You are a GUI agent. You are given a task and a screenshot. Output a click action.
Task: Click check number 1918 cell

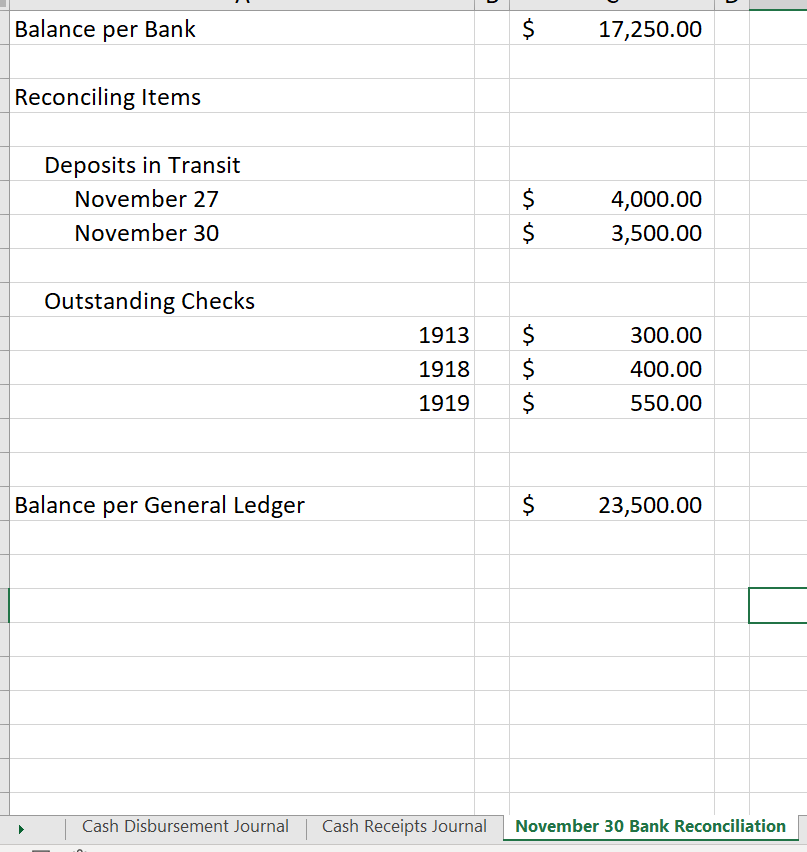[x=242, y=368]
